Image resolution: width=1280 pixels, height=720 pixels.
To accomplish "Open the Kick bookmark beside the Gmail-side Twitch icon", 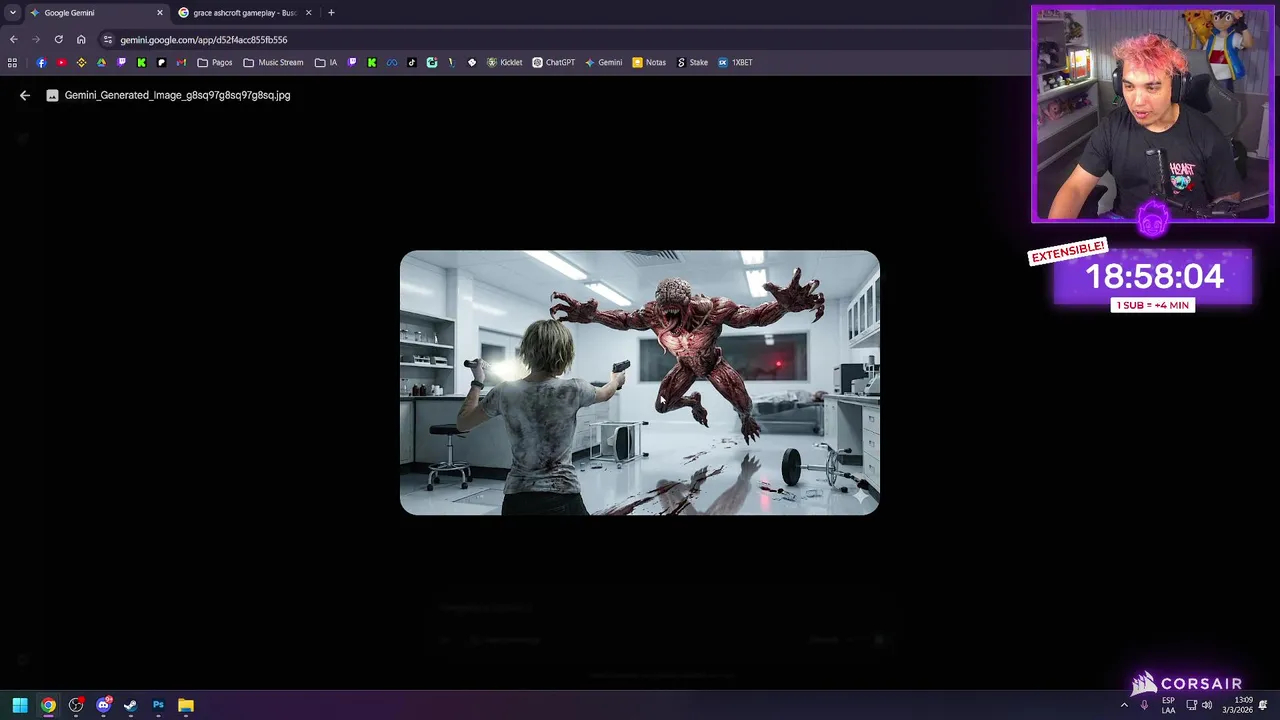I will pos(141,62).
